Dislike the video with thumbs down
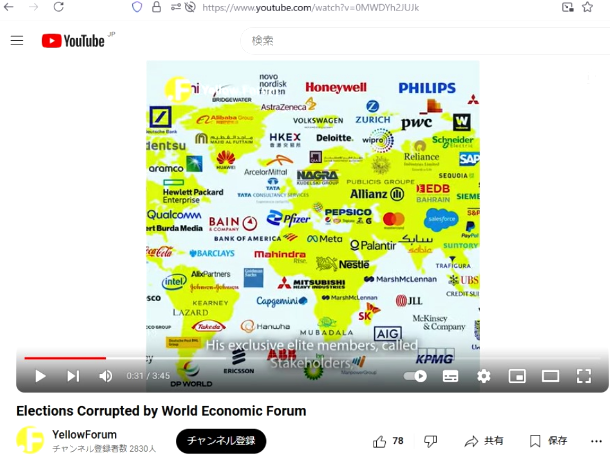Screen dimensions: 610x458 [430, 441]
